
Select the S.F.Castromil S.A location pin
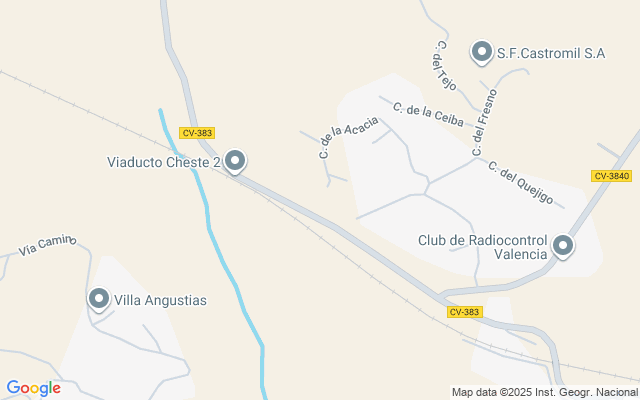click(482, 53)
